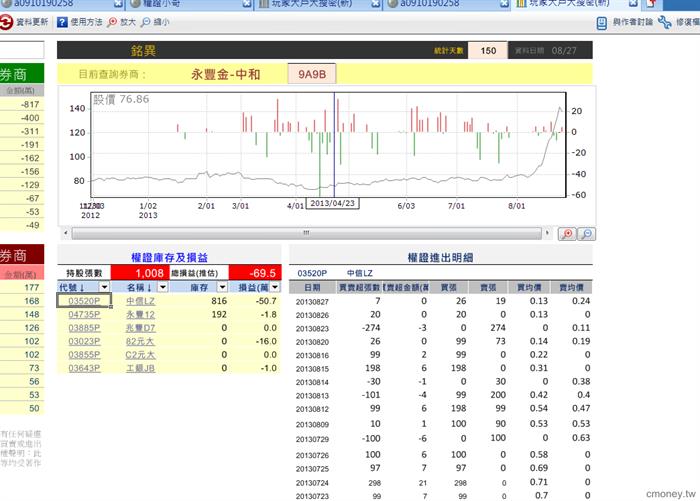Open the 使用方法 help icon
Viewport: 700px width, 501px height.
[x=62, y=22]
